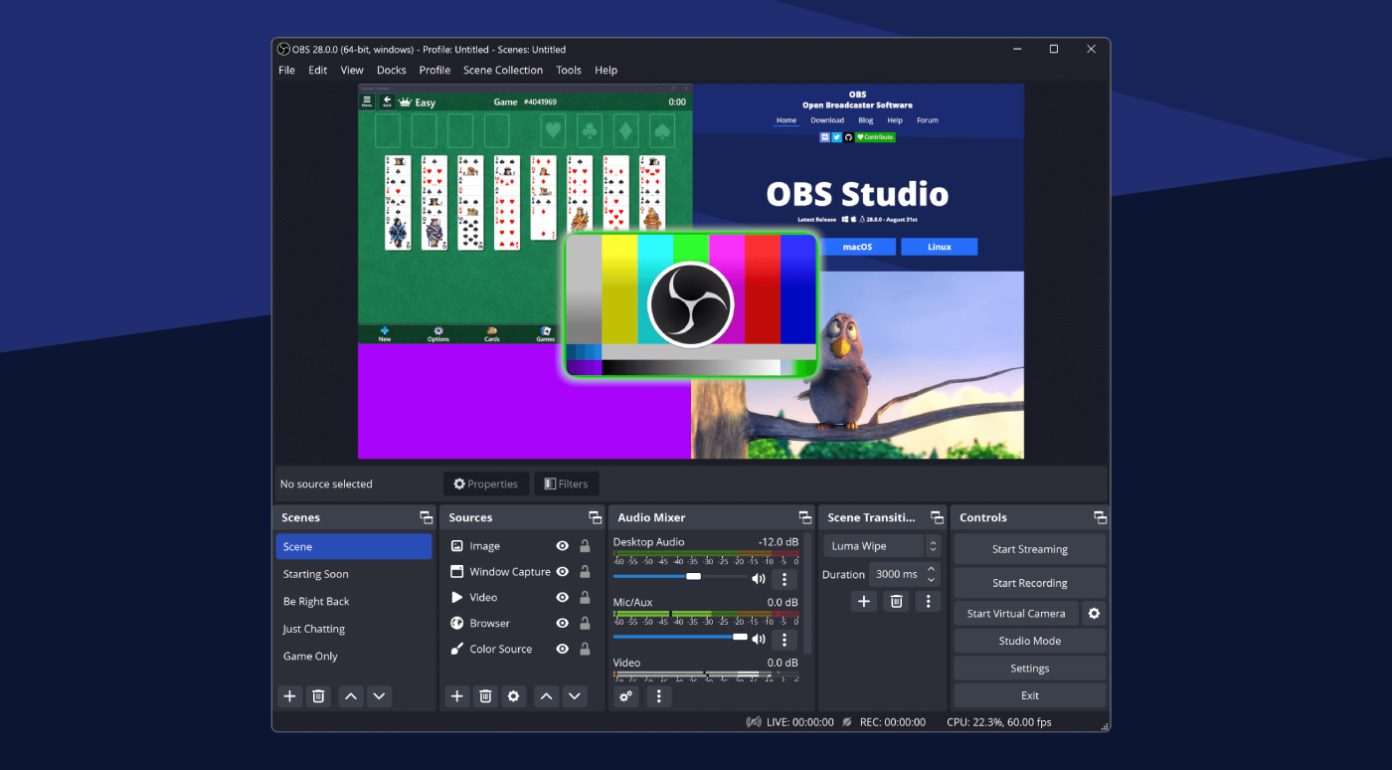Viewport: 1392px width, 770px height.
Task: Click the Start Recording button
Action: [1029, 582]
